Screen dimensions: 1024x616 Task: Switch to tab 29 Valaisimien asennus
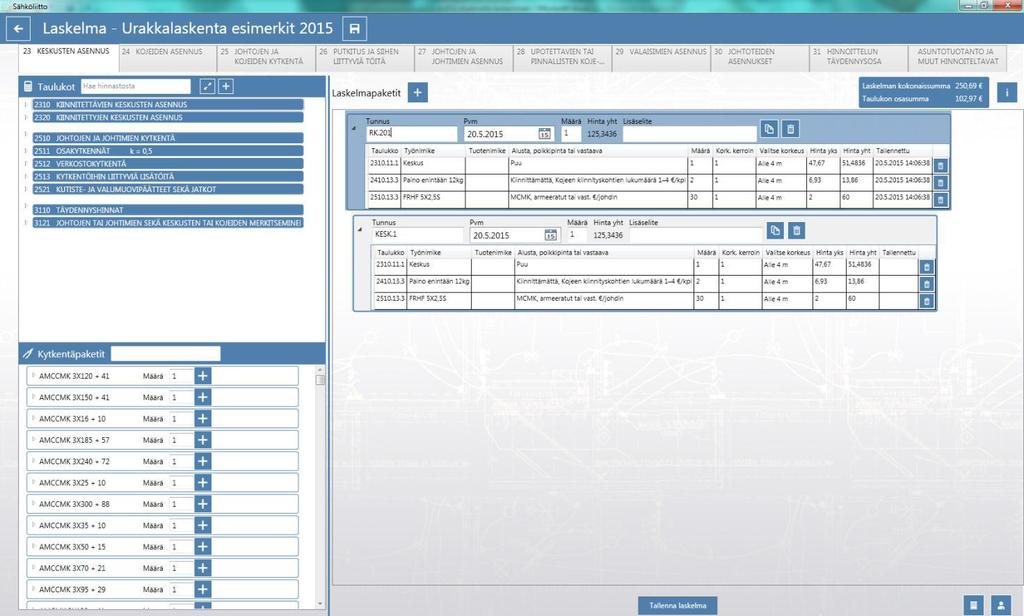click(661, 56)
